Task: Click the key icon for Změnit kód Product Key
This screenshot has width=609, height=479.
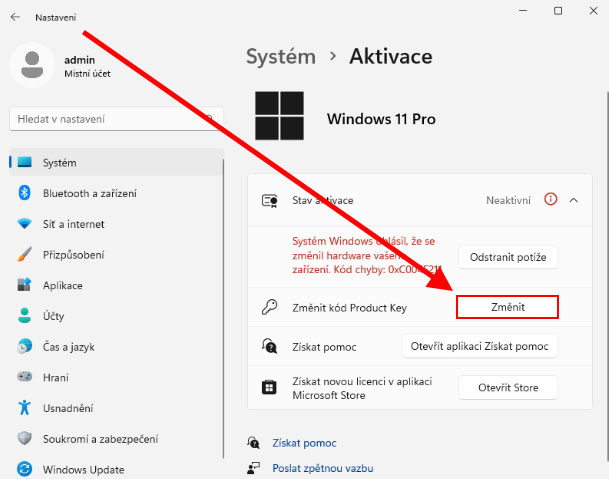Action: 270,307
